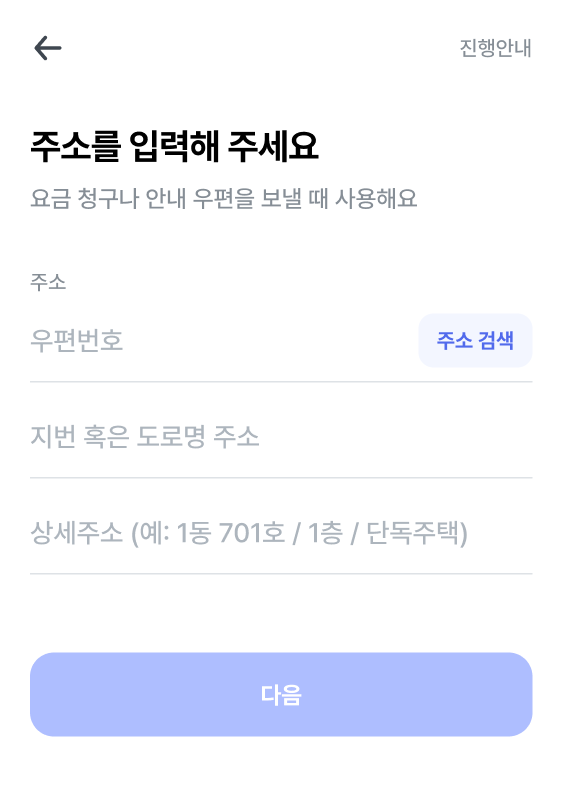This screenshot has width=563, height=797.
Task: Click the field showing 1동 701호 example
Action: click(x=281, y=533)
